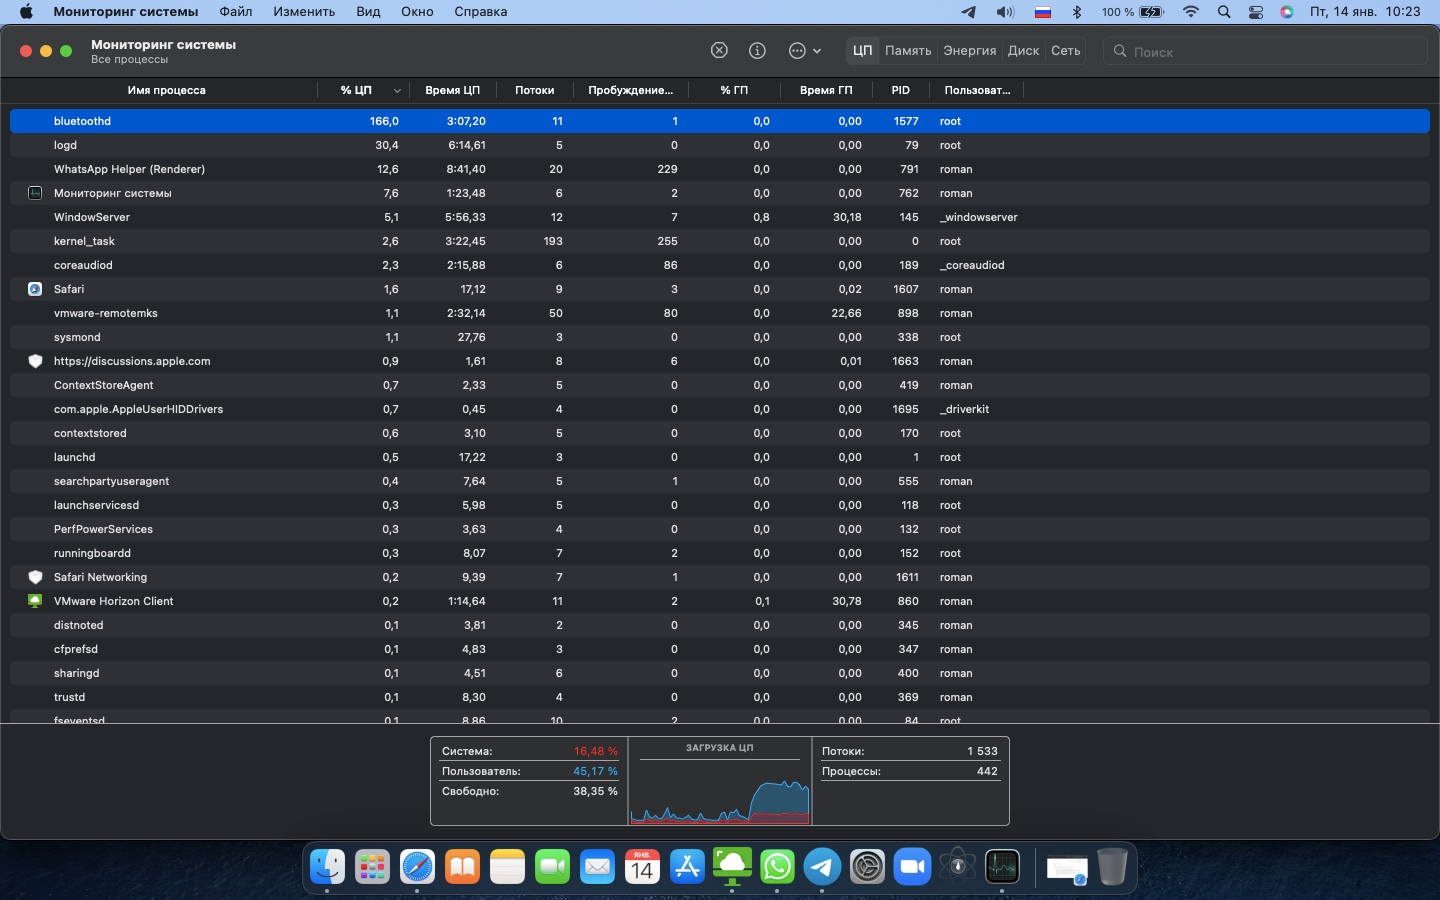
Task: Open App Store from the Dock
Action: pyautogui.click(x=687, y=866)
